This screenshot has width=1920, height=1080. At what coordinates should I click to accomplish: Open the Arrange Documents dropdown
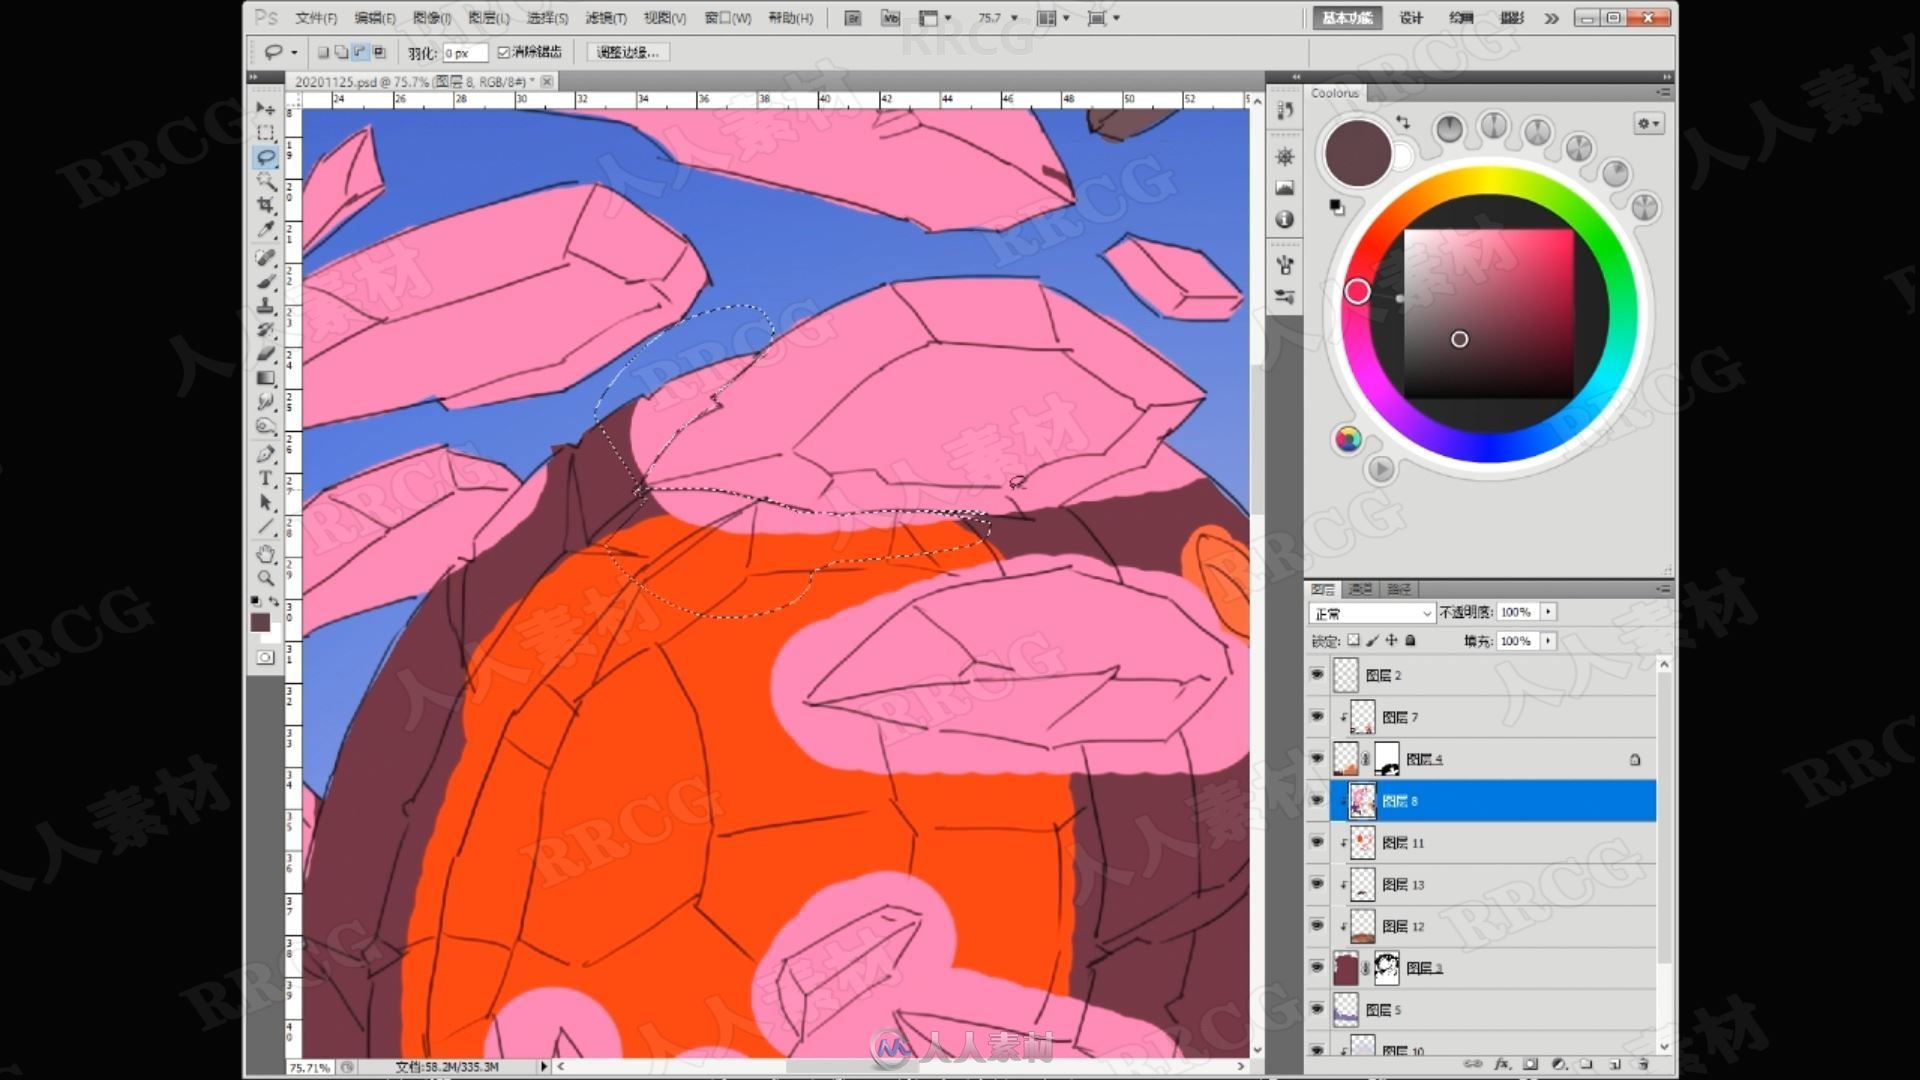(1052, 18)
